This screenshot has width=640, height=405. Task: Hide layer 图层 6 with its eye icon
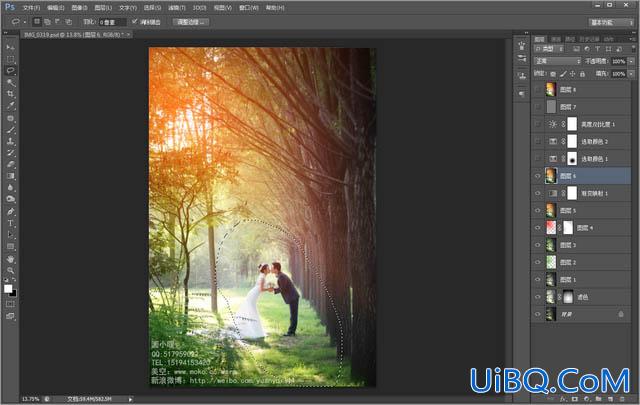(538, 176)
